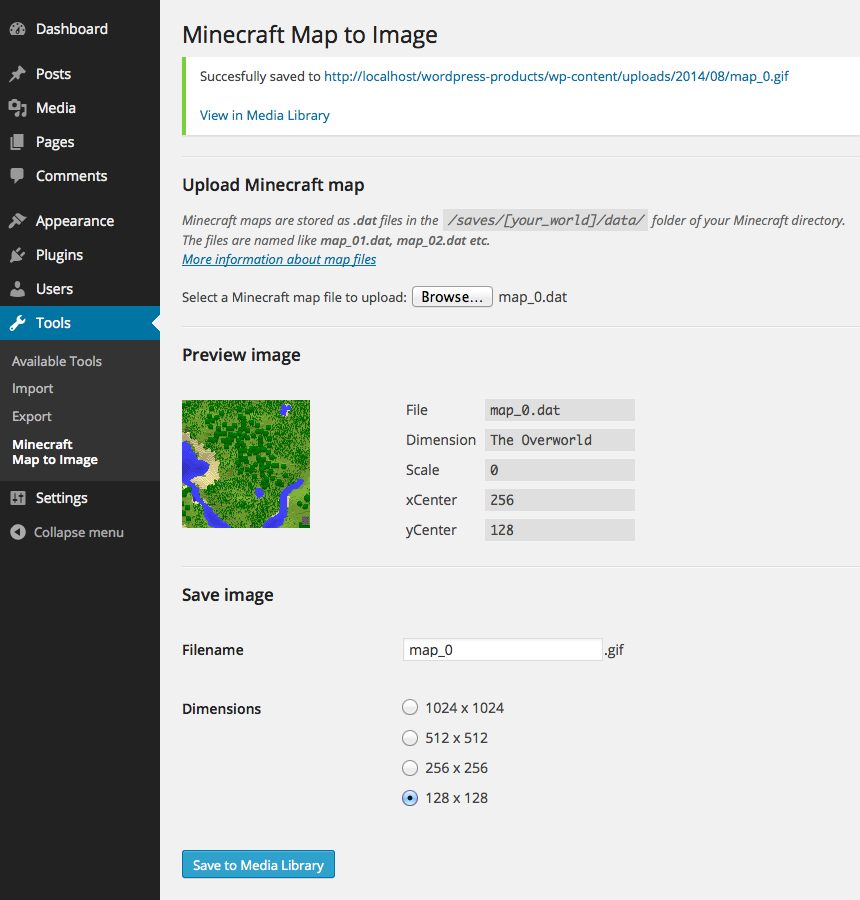
Task: Click the Save image heading
Action: click(228, 595)
